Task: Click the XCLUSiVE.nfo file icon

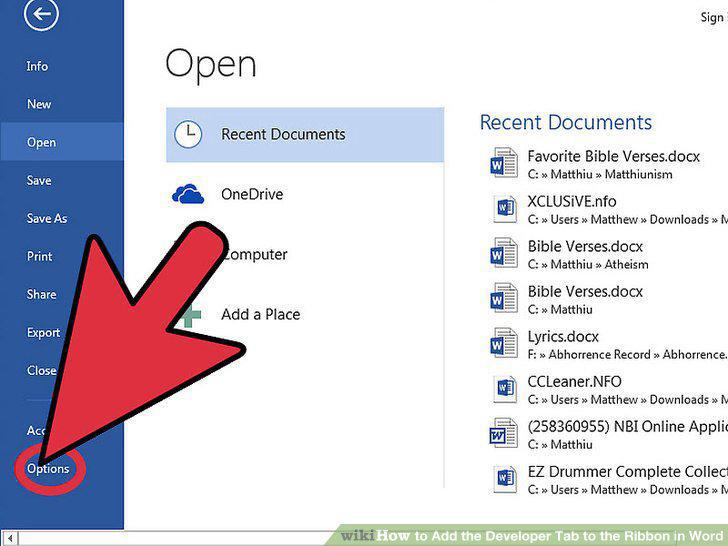Action: [x=504, y=208]
